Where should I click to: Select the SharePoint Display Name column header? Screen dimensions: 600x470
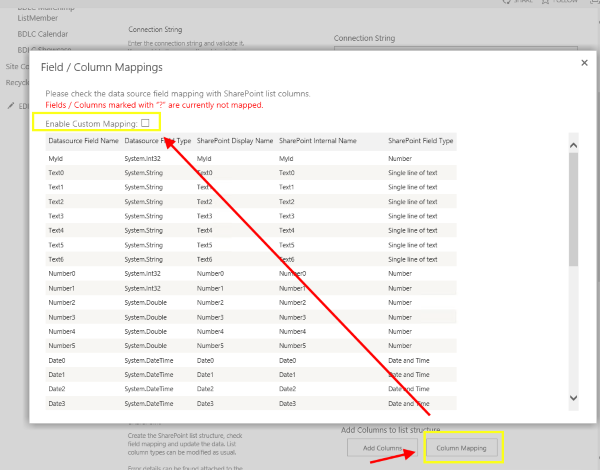pos(235,141)
